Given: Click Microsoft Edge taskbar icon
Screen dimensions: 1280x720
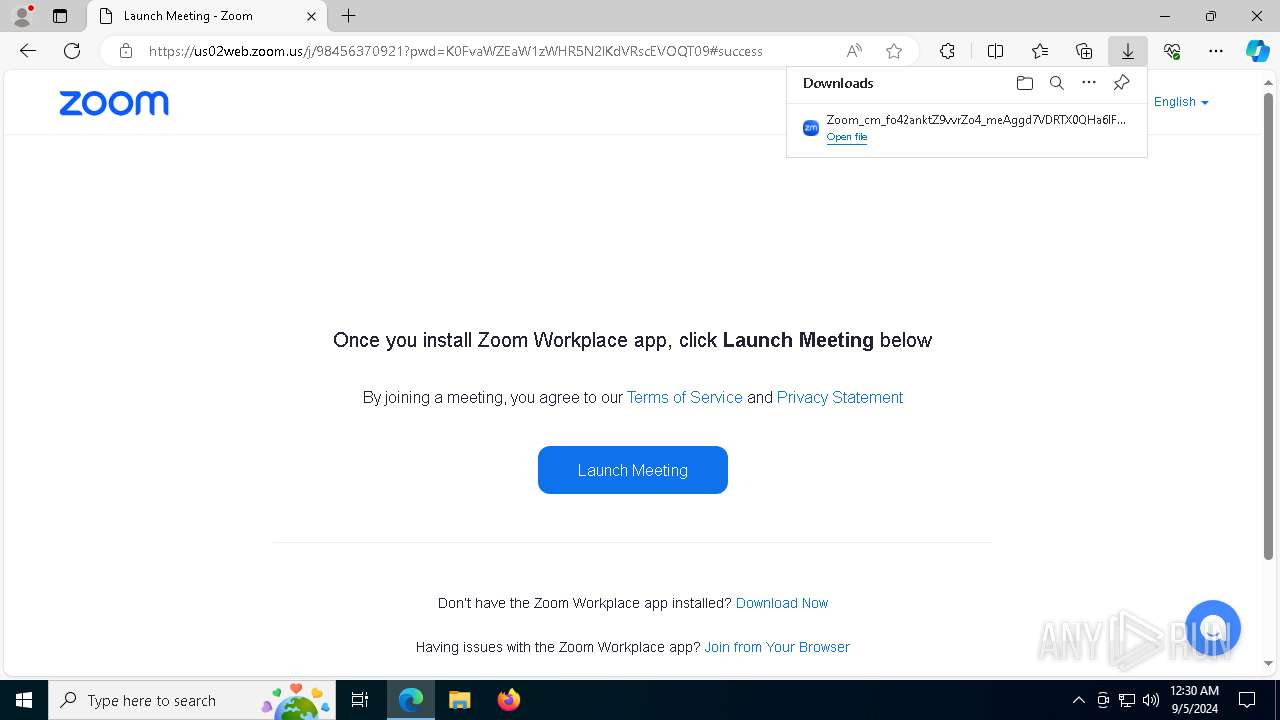Looking at the screenshot, I should coord(411,700).
